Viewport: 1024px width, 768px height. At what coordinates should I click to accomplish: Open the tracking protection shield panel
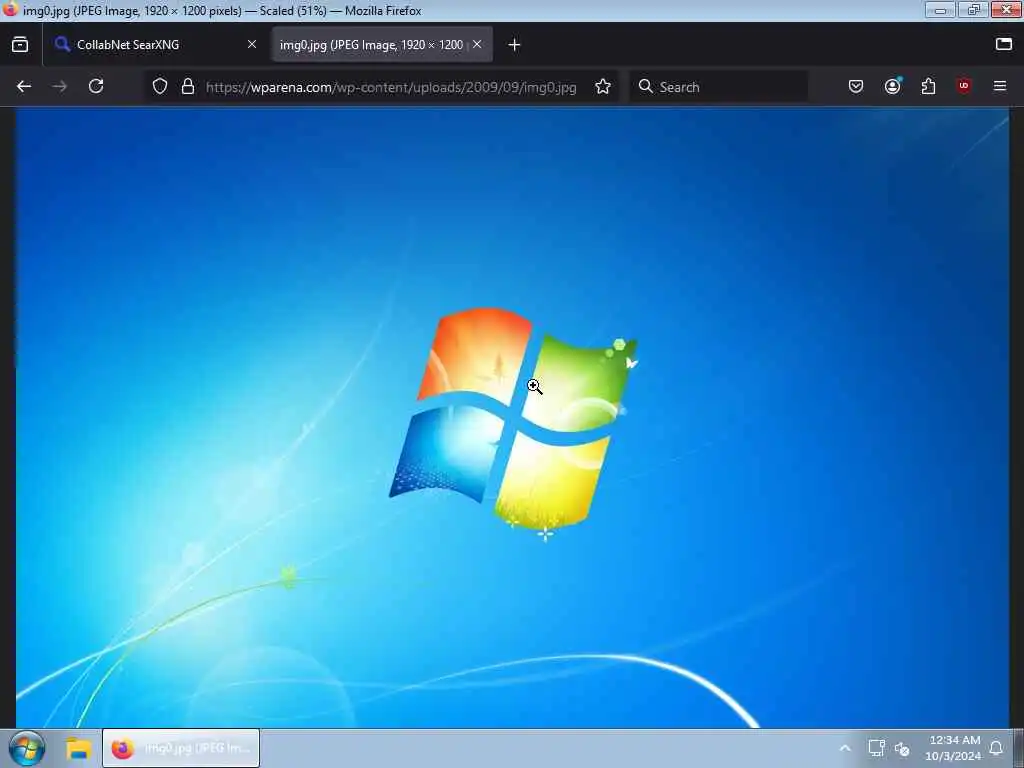[160, 86]
